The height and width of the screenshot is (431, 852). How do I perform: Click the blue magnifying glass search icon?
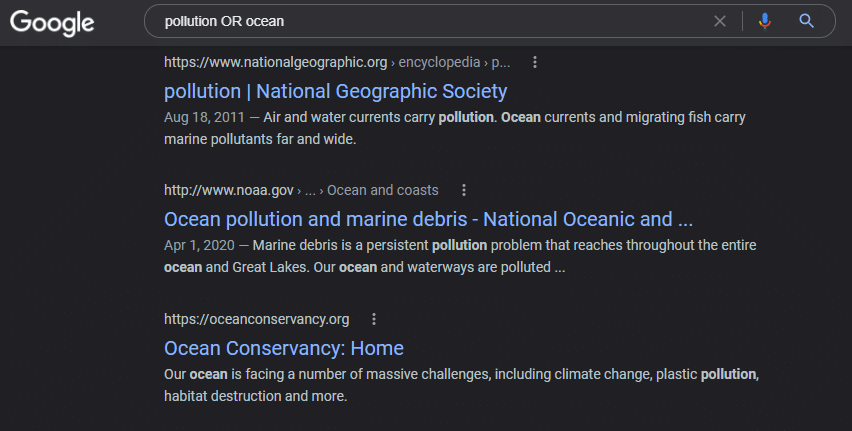[x=806, y=21]
